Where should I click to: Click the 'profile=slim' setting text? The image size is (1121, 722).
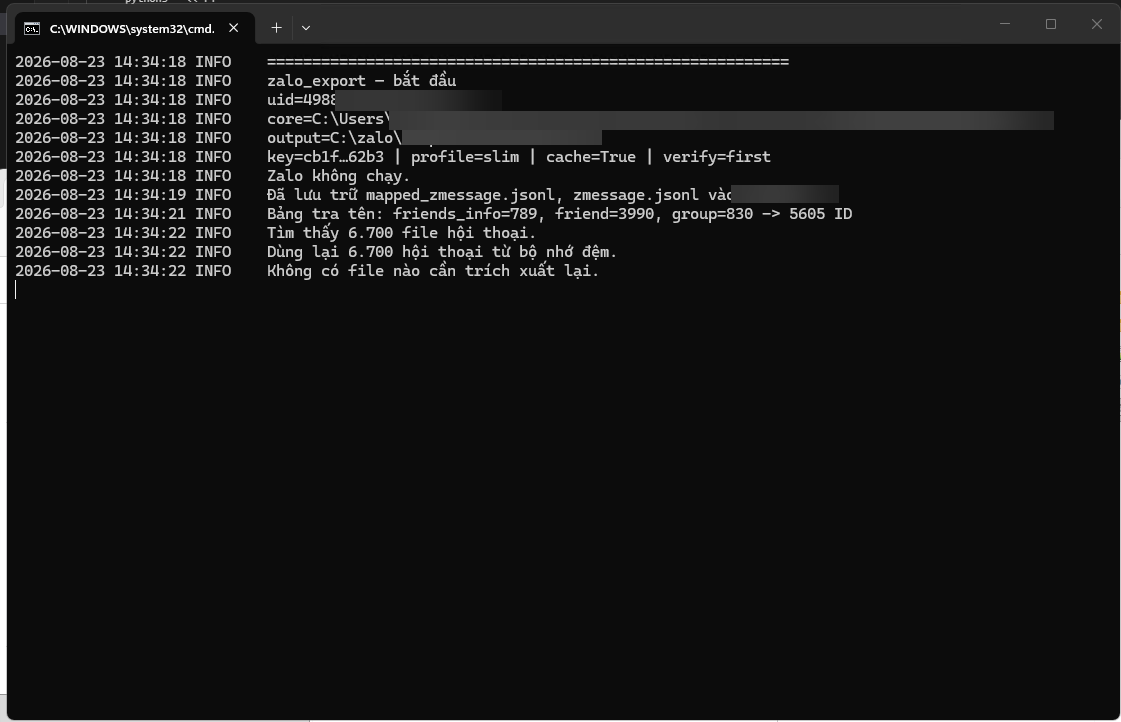[465, 157]
